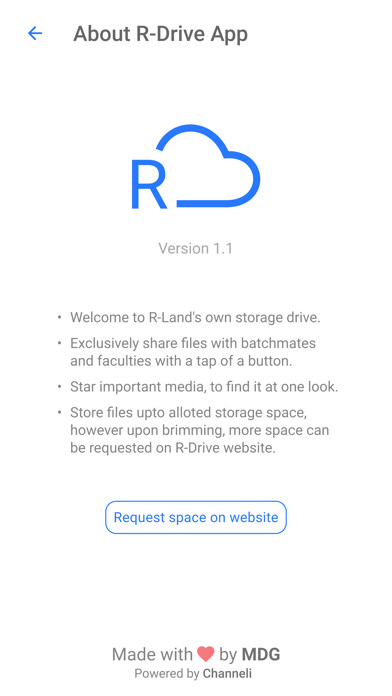This screenshot has width=392, height=696.
Task: Click the Powered by Channeli text
Action: click(x=193, y=674)
